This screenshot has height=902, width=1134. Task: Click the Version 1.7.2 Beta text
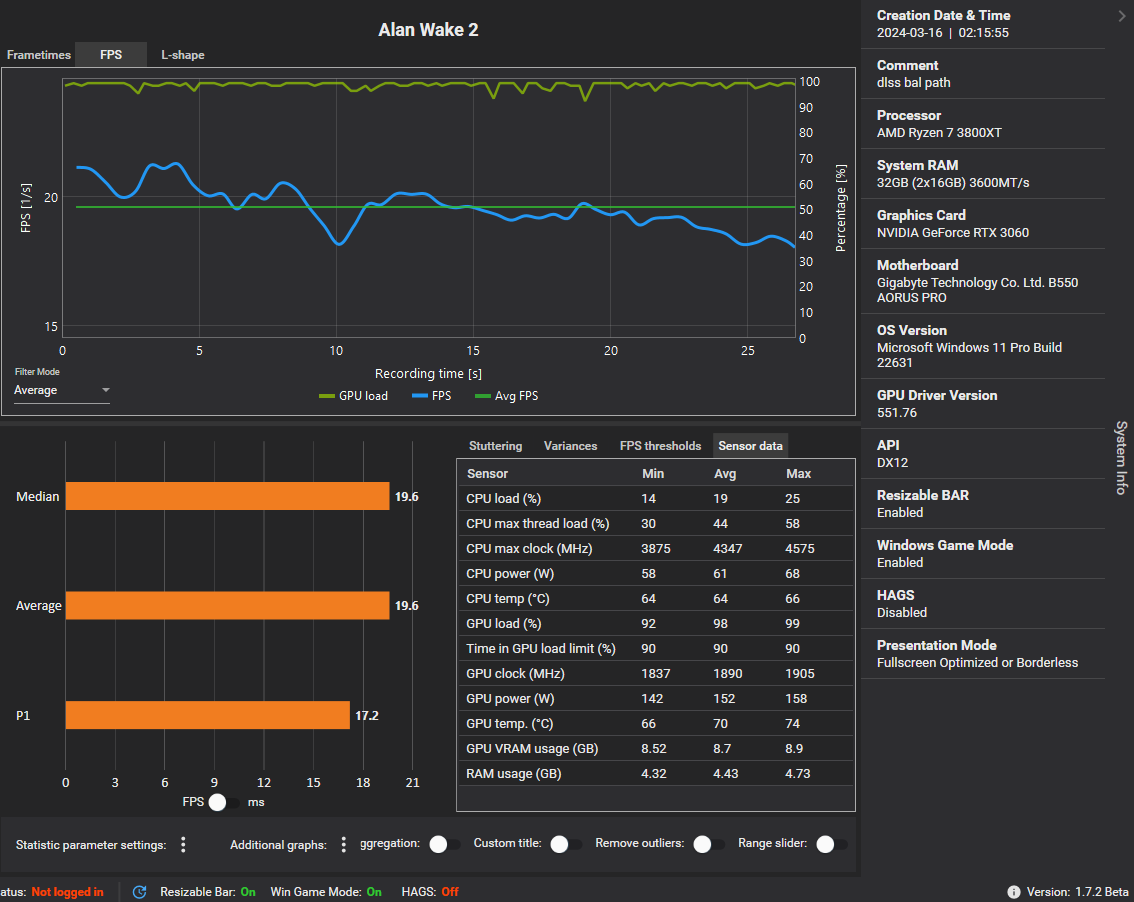click(x=1078, y=892)
